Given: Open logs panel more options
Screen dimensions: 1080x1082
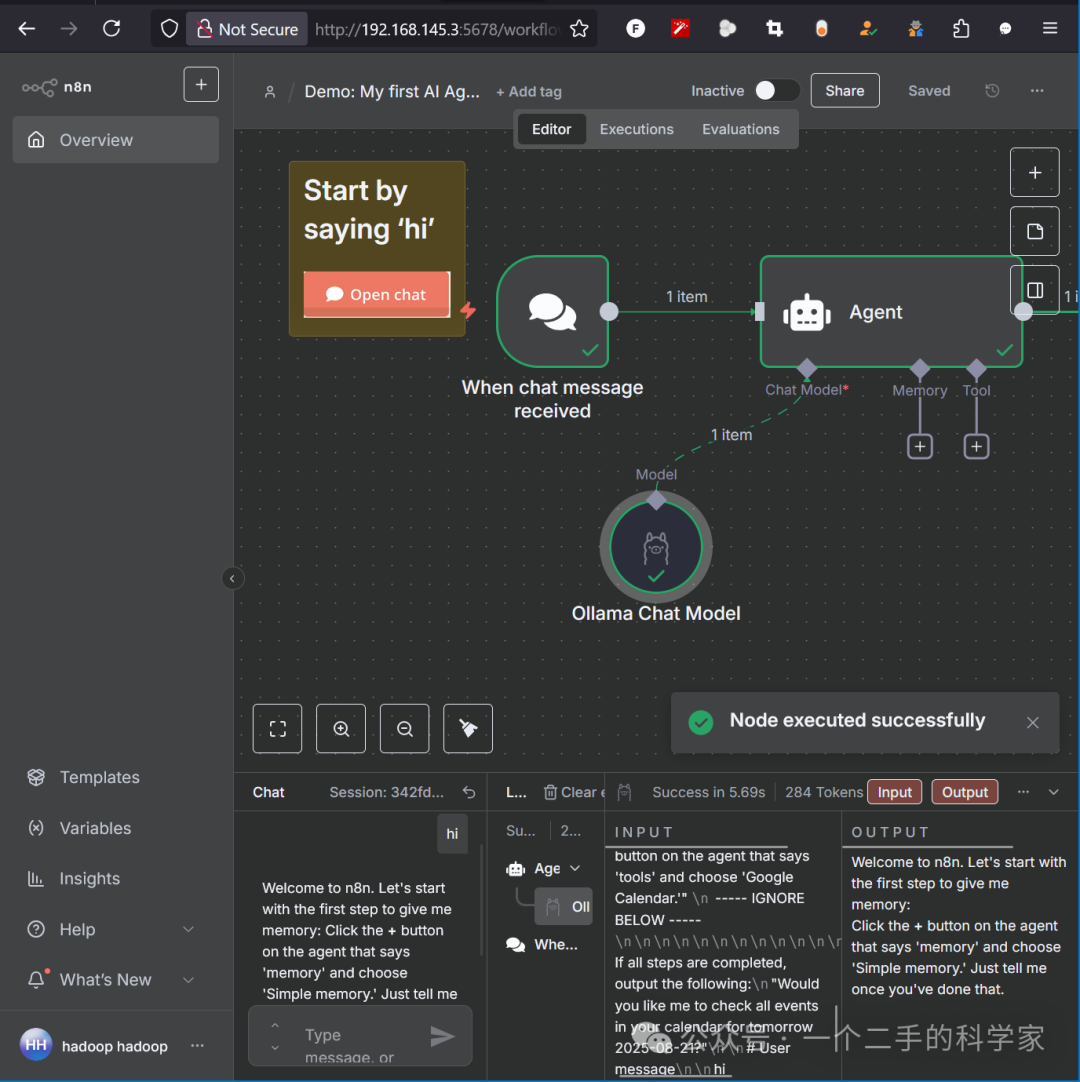Looking at the screenshot, I should (x=1023, y=792).
